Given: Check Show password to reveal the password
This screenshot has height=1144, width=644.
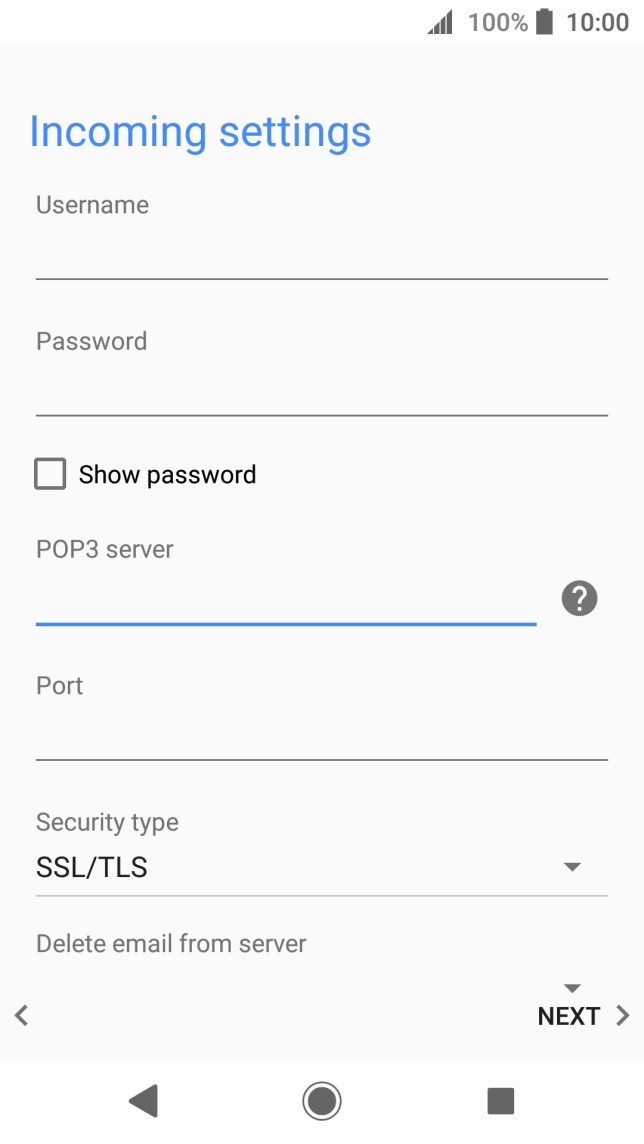Looking at the screenshot, I should point(49,473).
